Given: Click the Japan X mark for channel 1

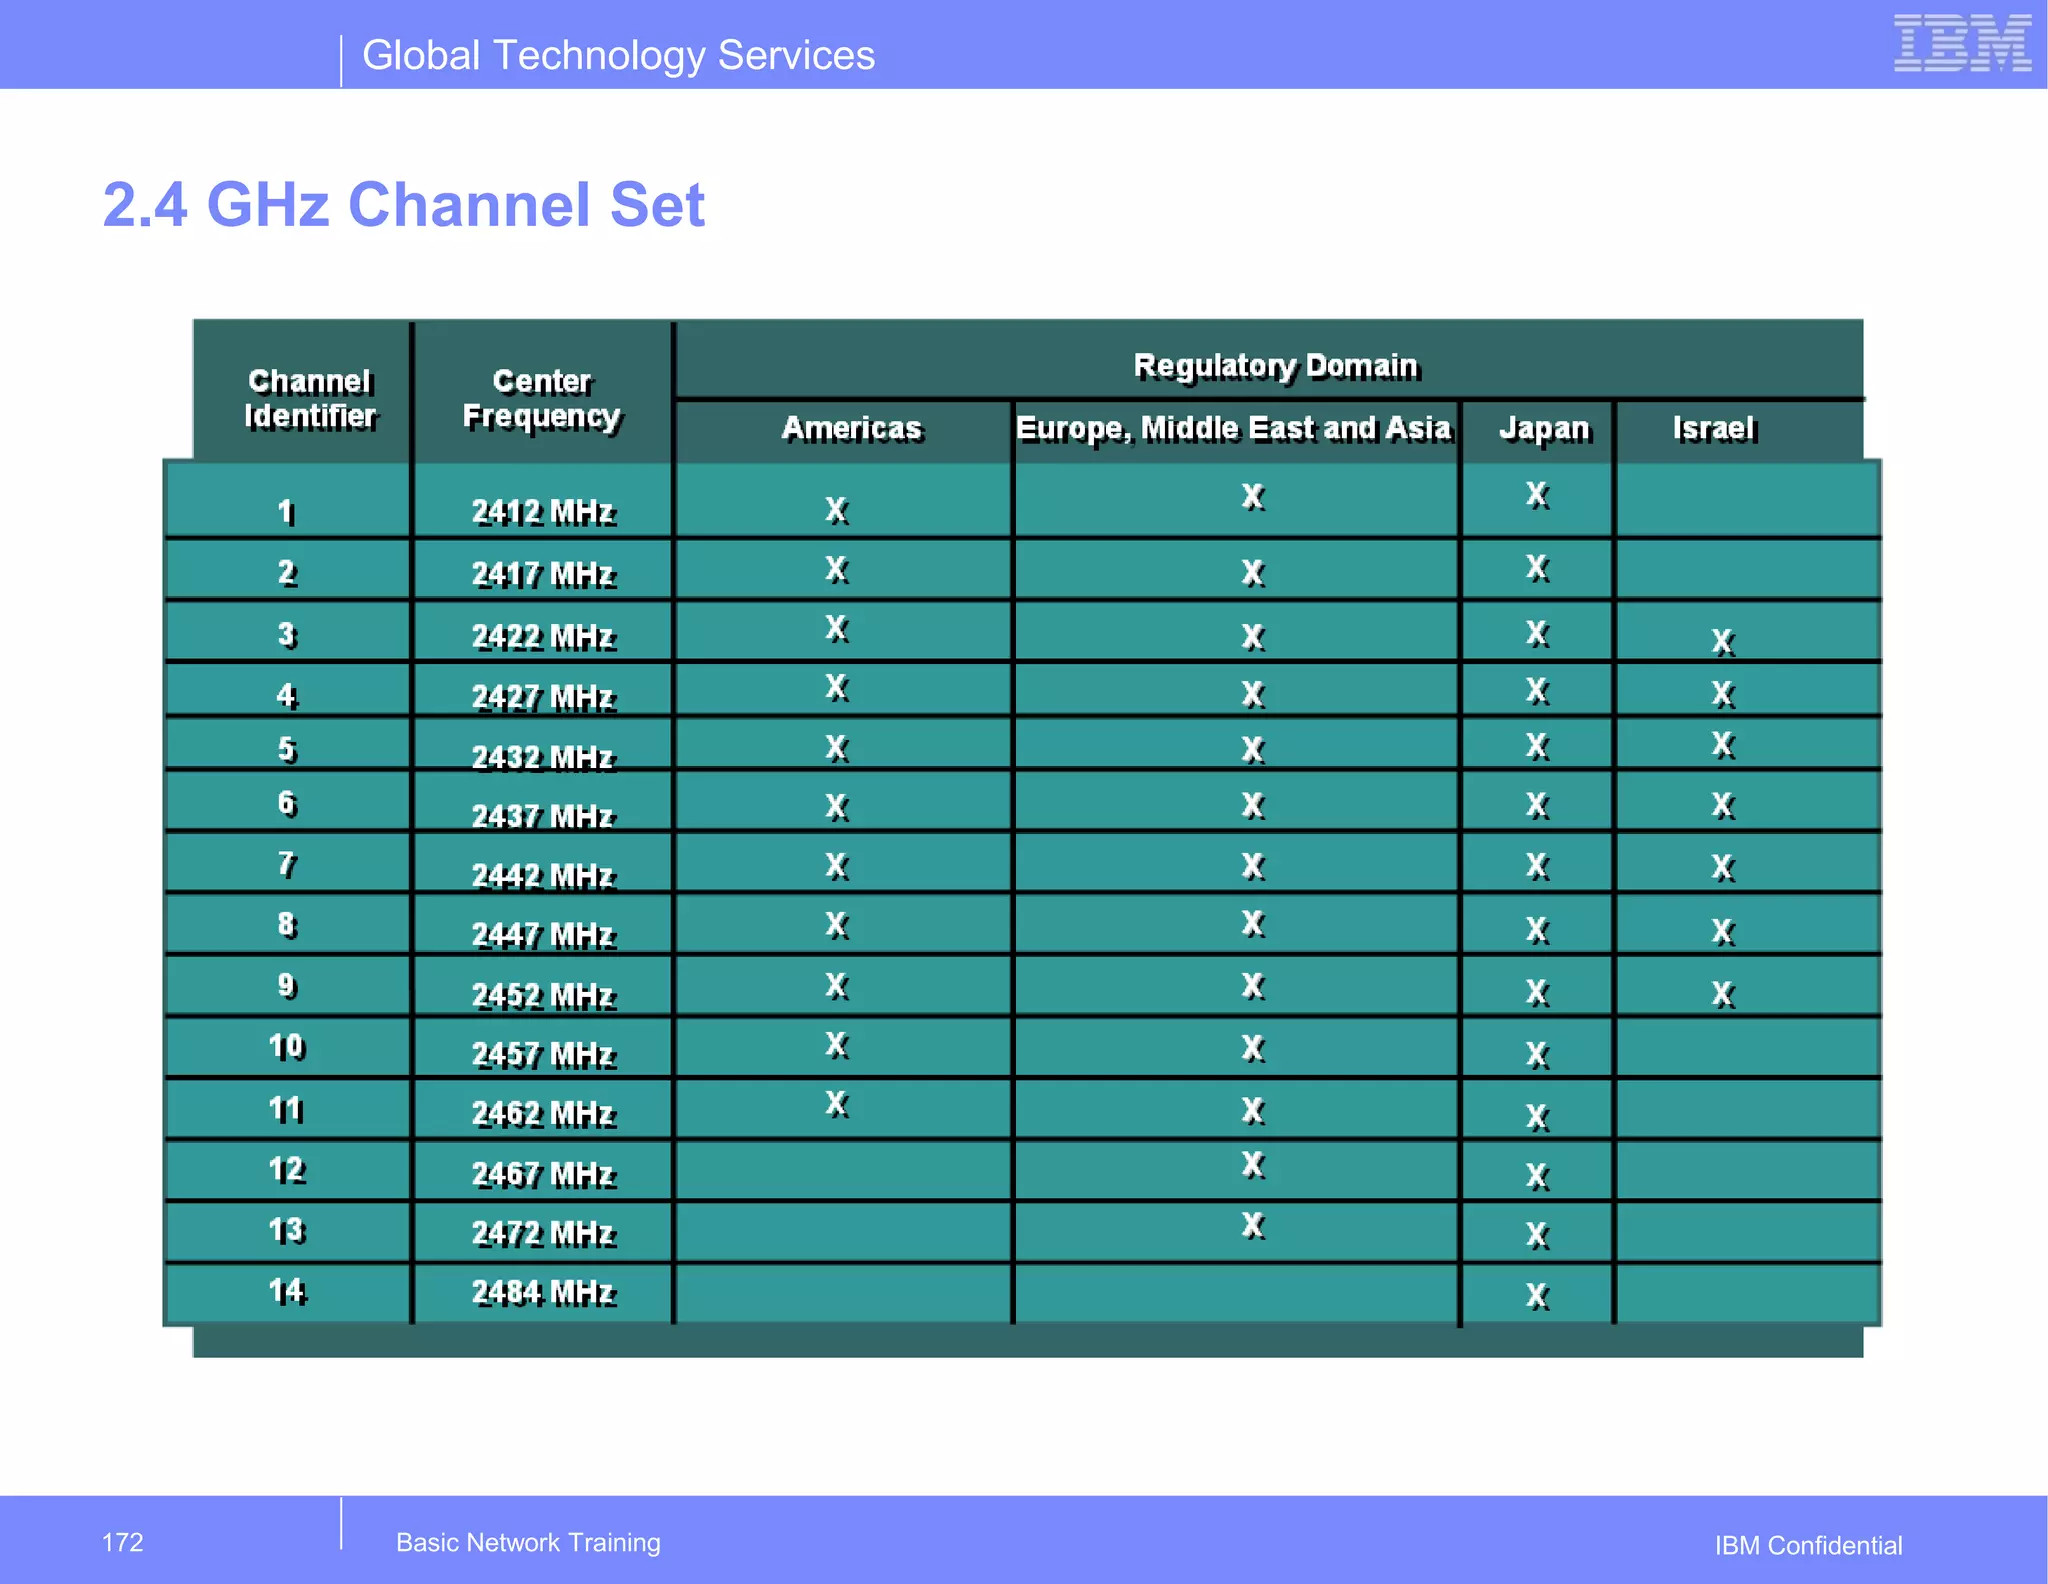Looking at the screenshot, I should point(1538,495).
